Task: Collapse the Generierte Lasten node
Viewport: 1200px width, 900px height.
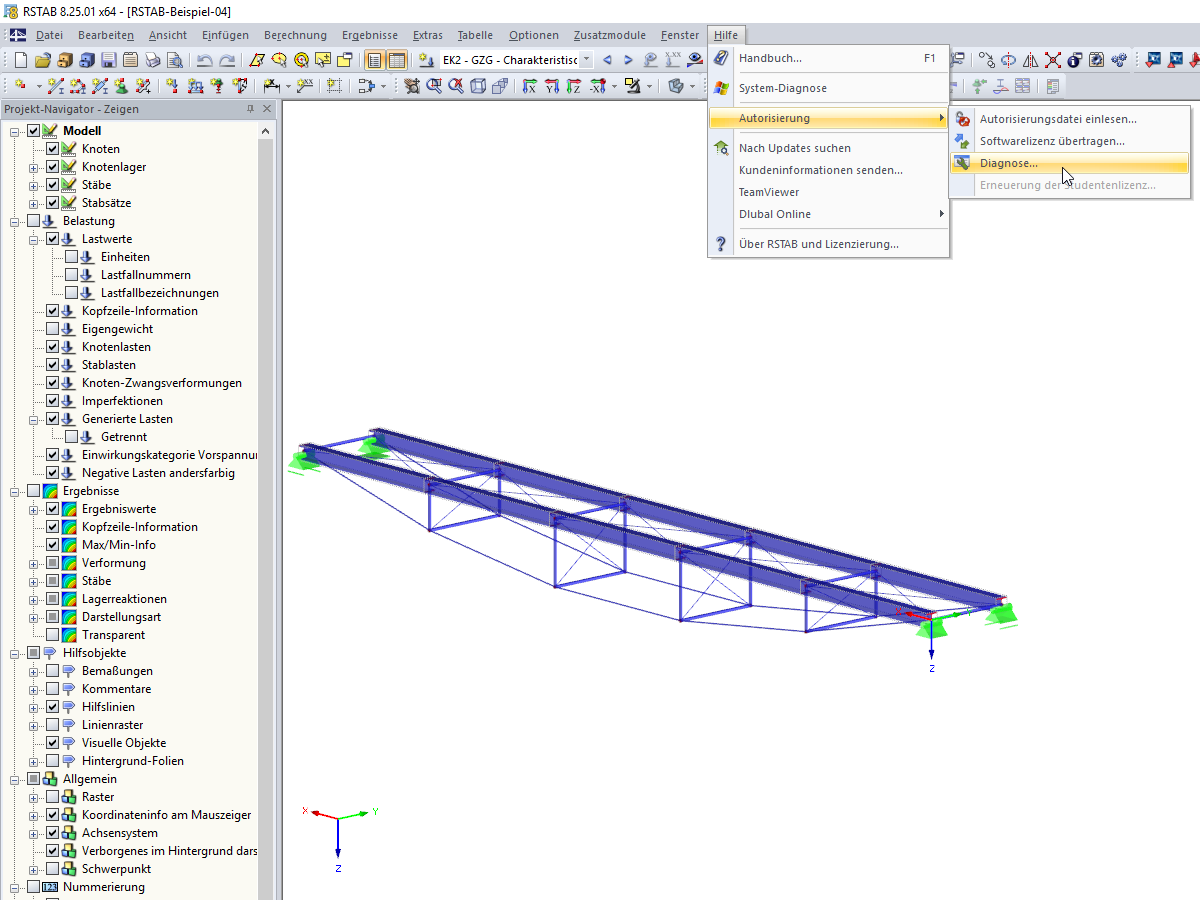Action: (x=34, y=419)
